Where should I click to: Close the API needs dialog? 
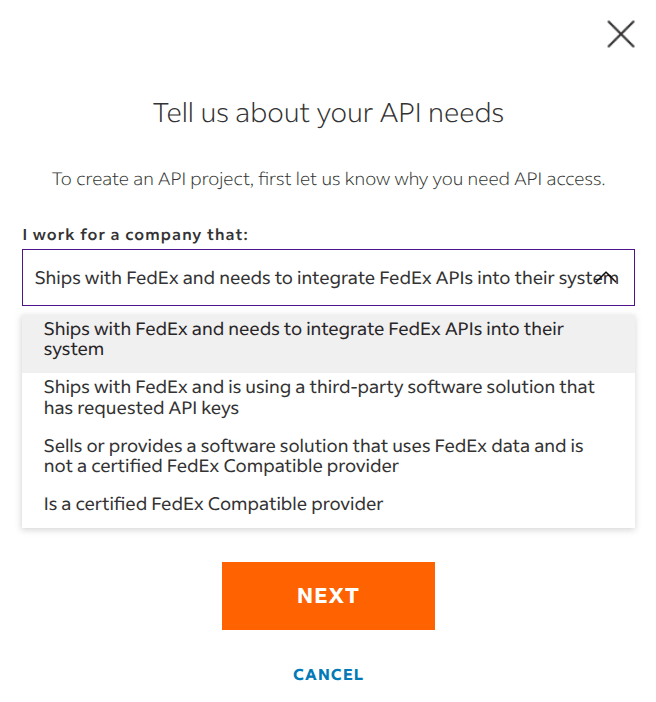(x=621, y=35)
